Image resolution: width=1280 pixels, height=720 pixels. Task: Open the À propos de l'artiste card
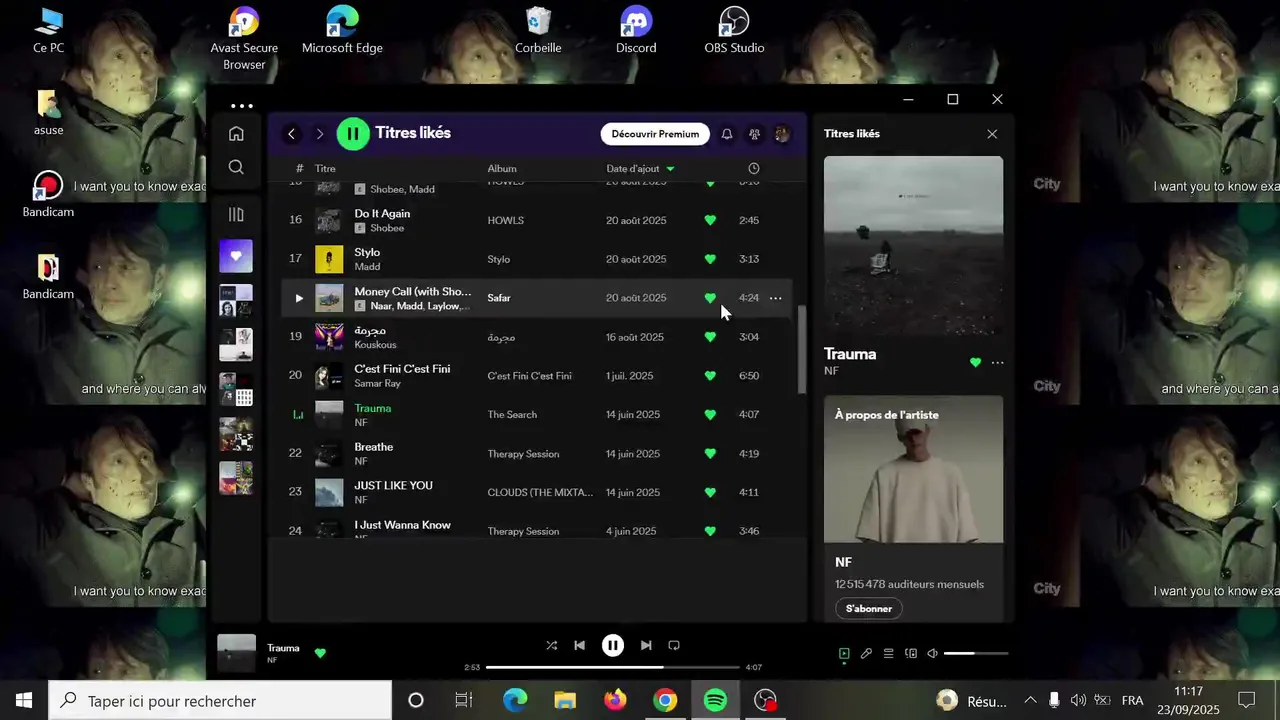[x=913, y=510]
